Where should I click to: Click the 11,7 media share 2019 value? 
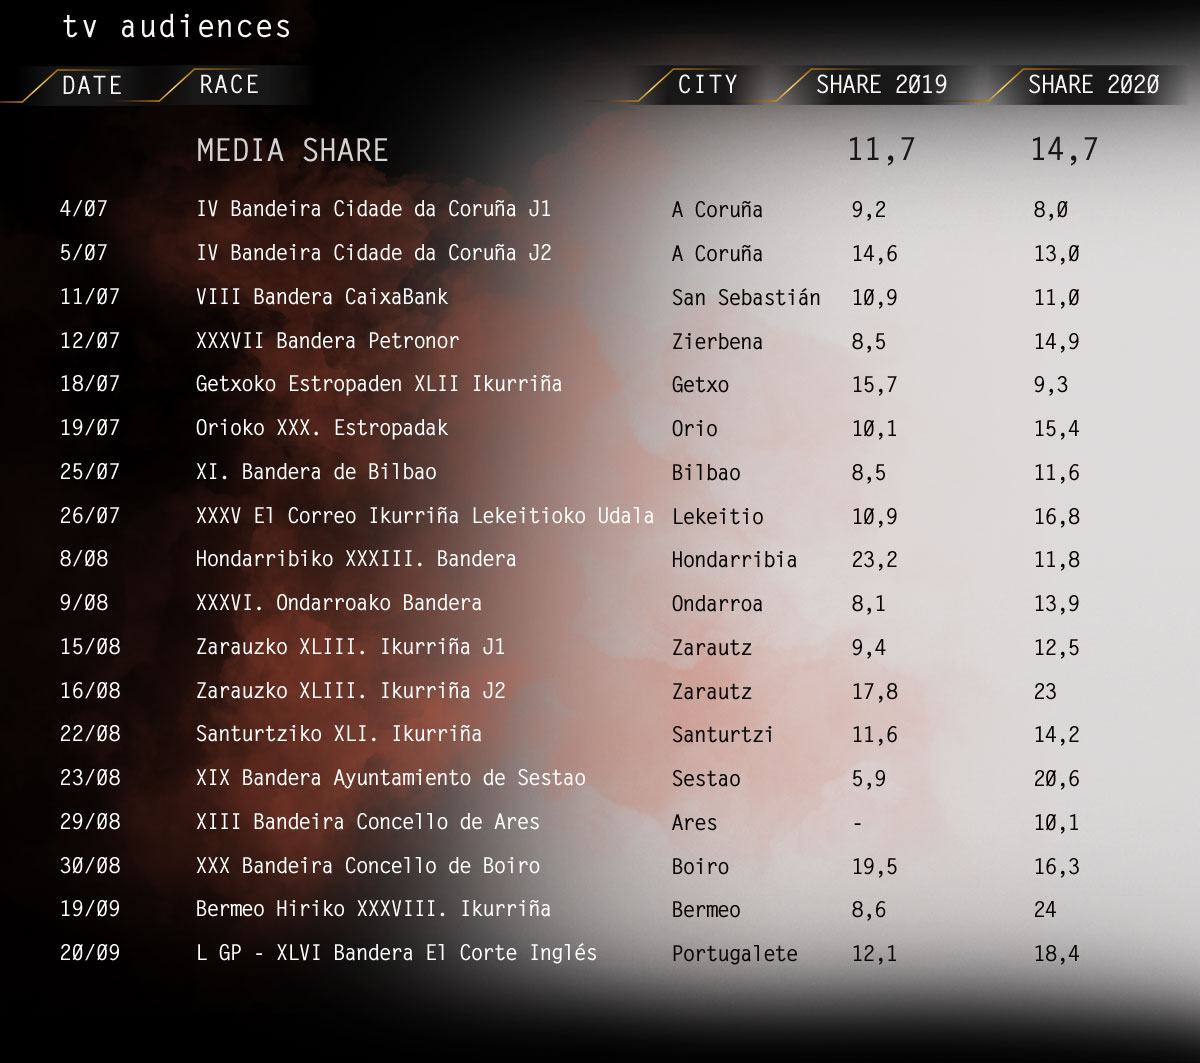click(x=881, y=150)
